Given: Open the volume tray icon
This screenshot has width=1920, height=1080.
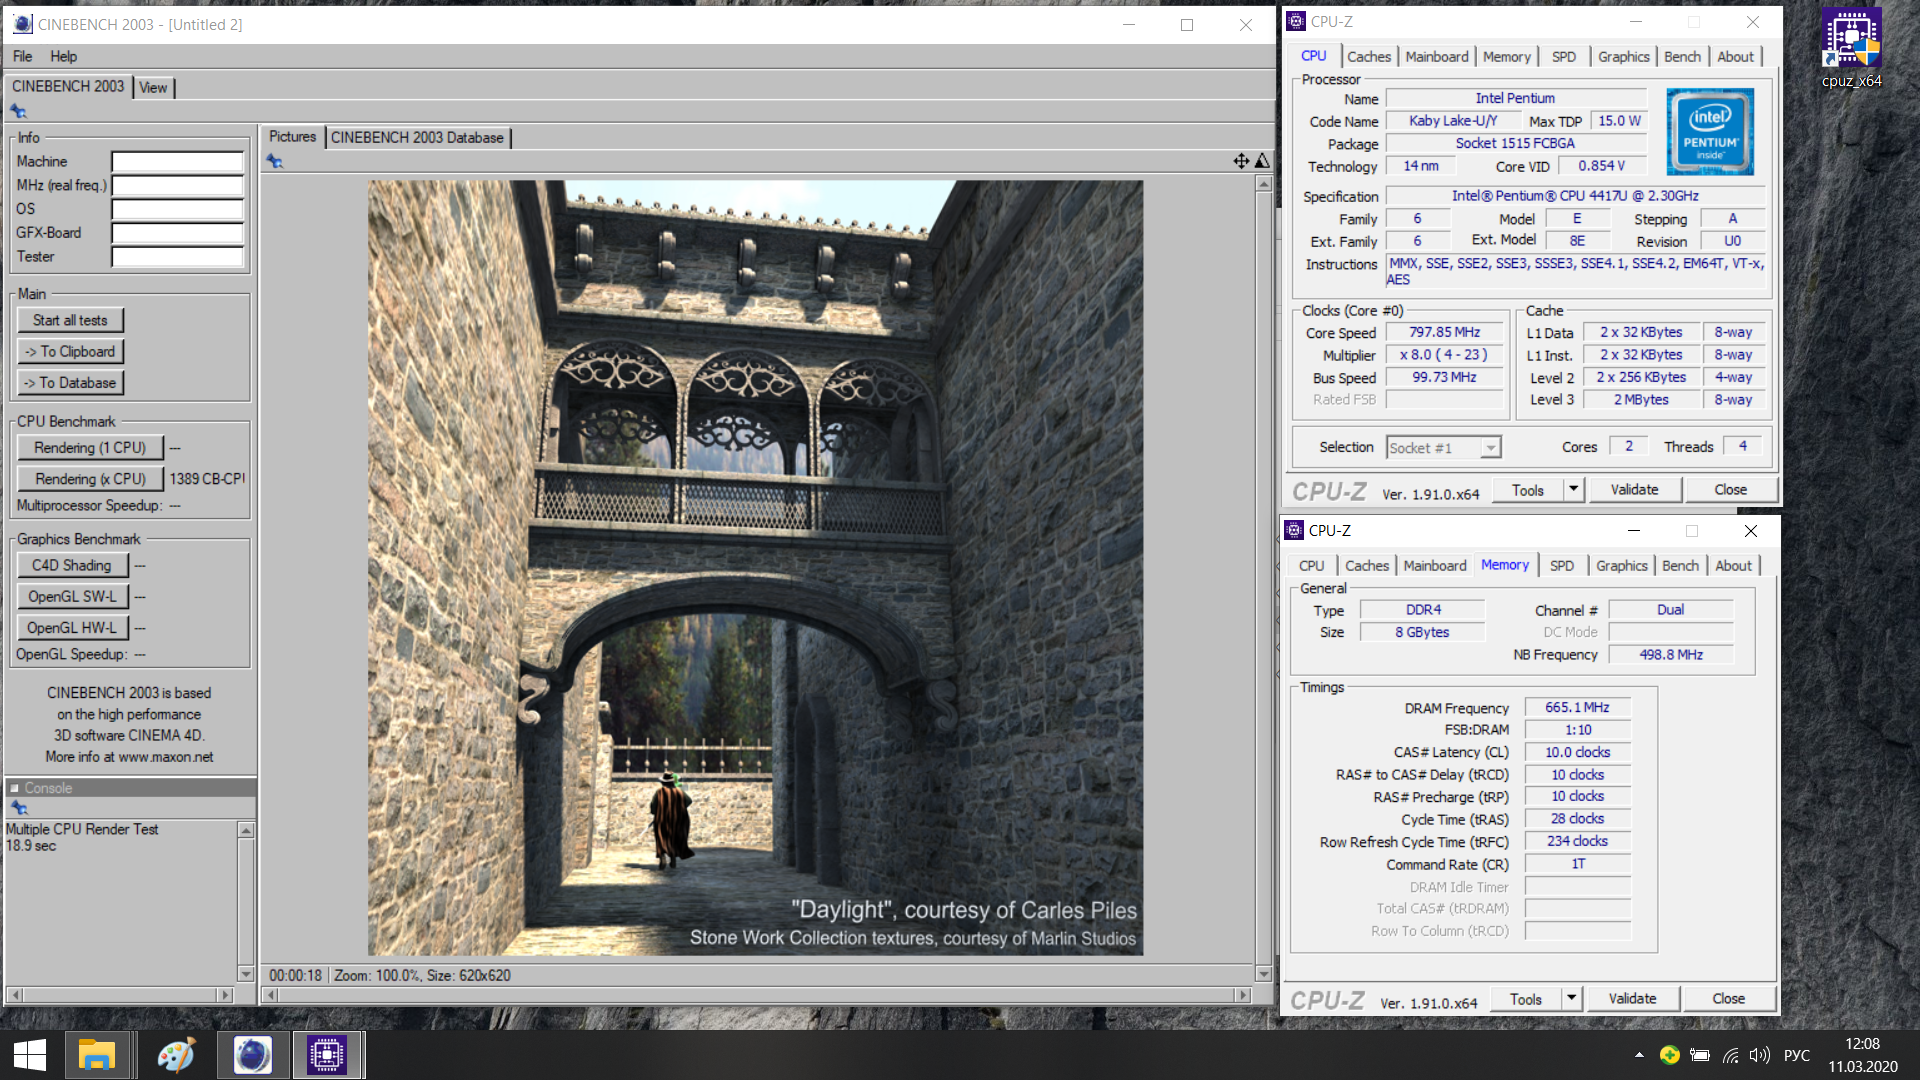Looking at the screenshot, I should tap(1760, 1055).
